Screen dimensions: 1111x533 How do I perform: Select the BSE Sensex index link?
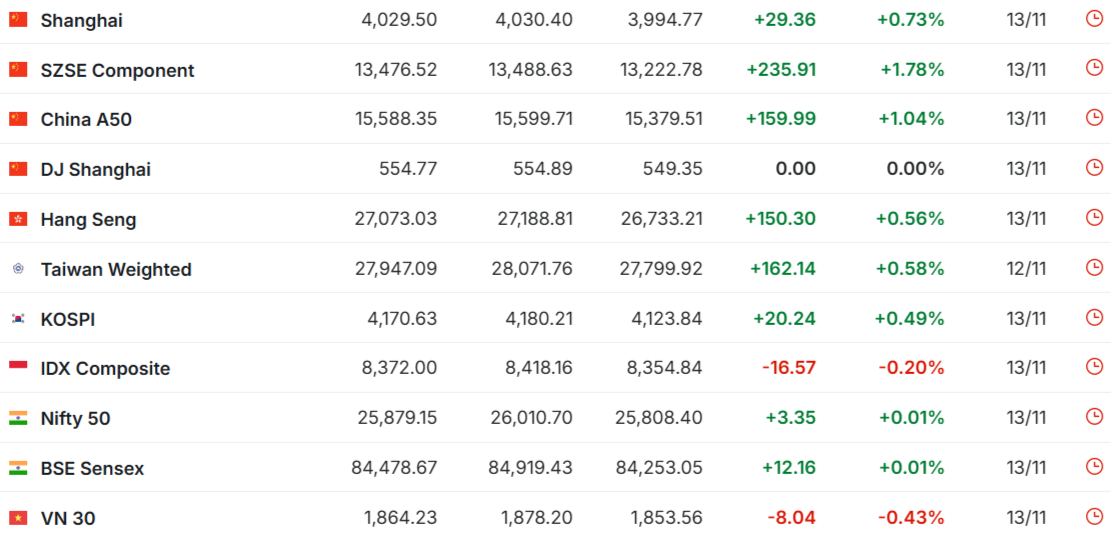click(x=92, y=469)
